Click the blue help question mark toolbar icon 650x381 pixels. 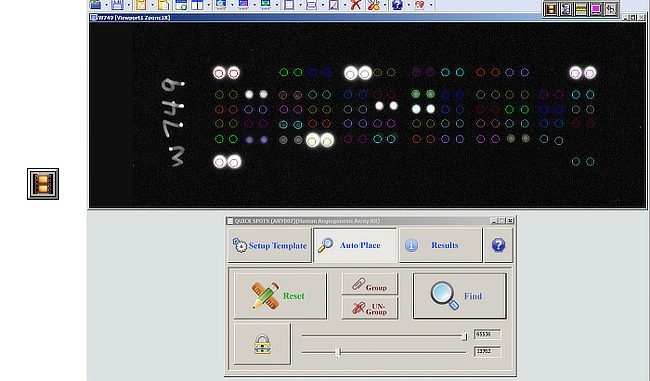point(397,5)
